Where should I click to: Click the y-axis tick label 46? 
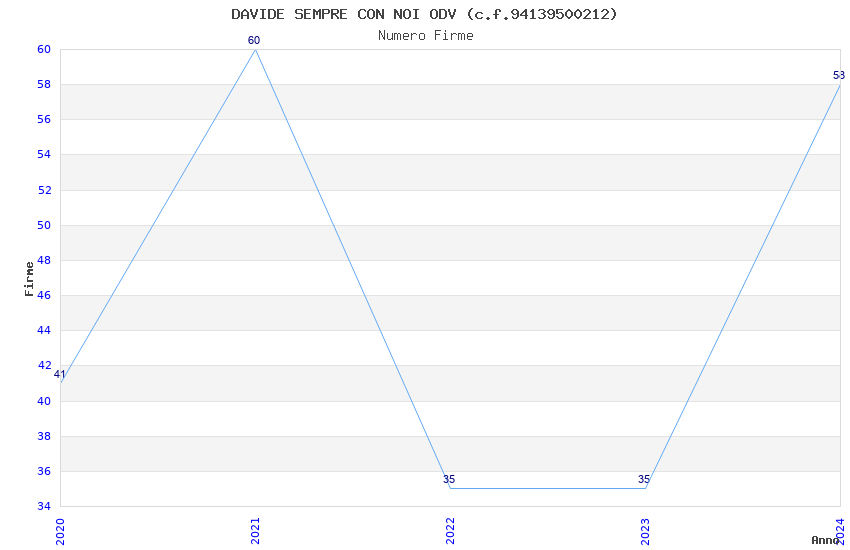pos(44,295)
